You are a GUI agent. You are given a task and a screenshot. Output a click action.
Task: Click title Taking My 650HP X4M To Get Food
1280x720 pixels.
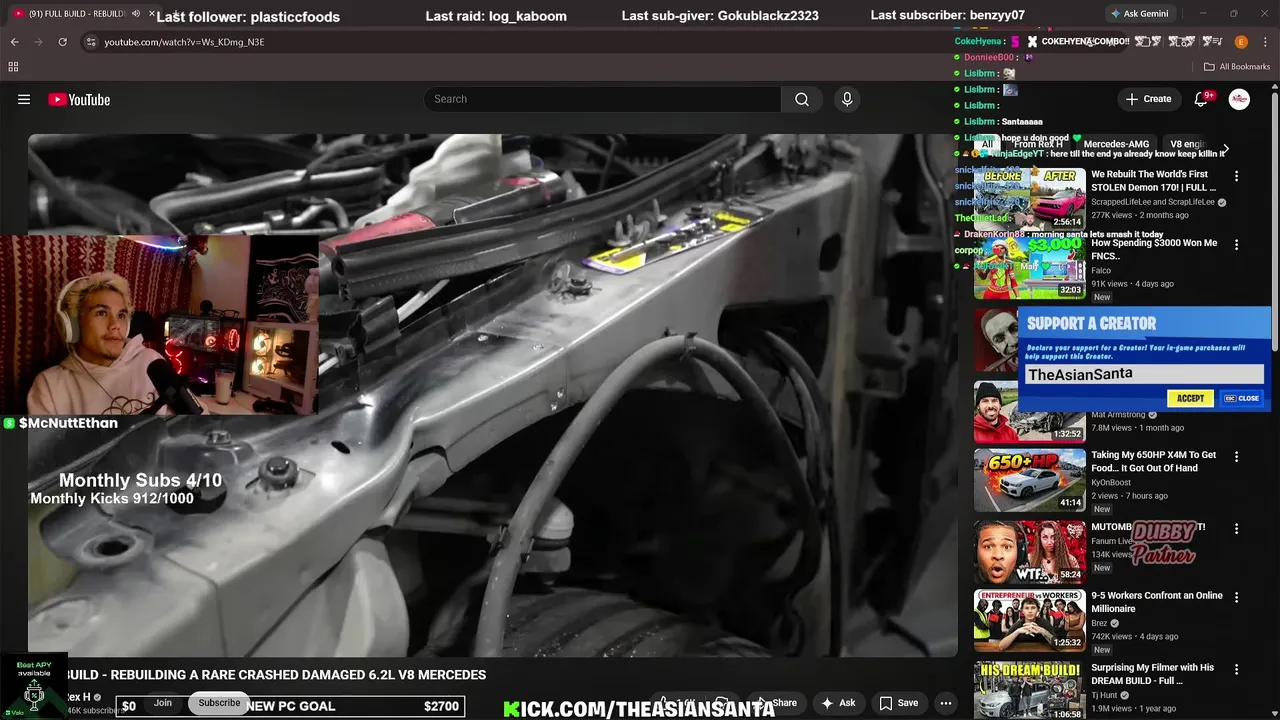click(1154, 461)
